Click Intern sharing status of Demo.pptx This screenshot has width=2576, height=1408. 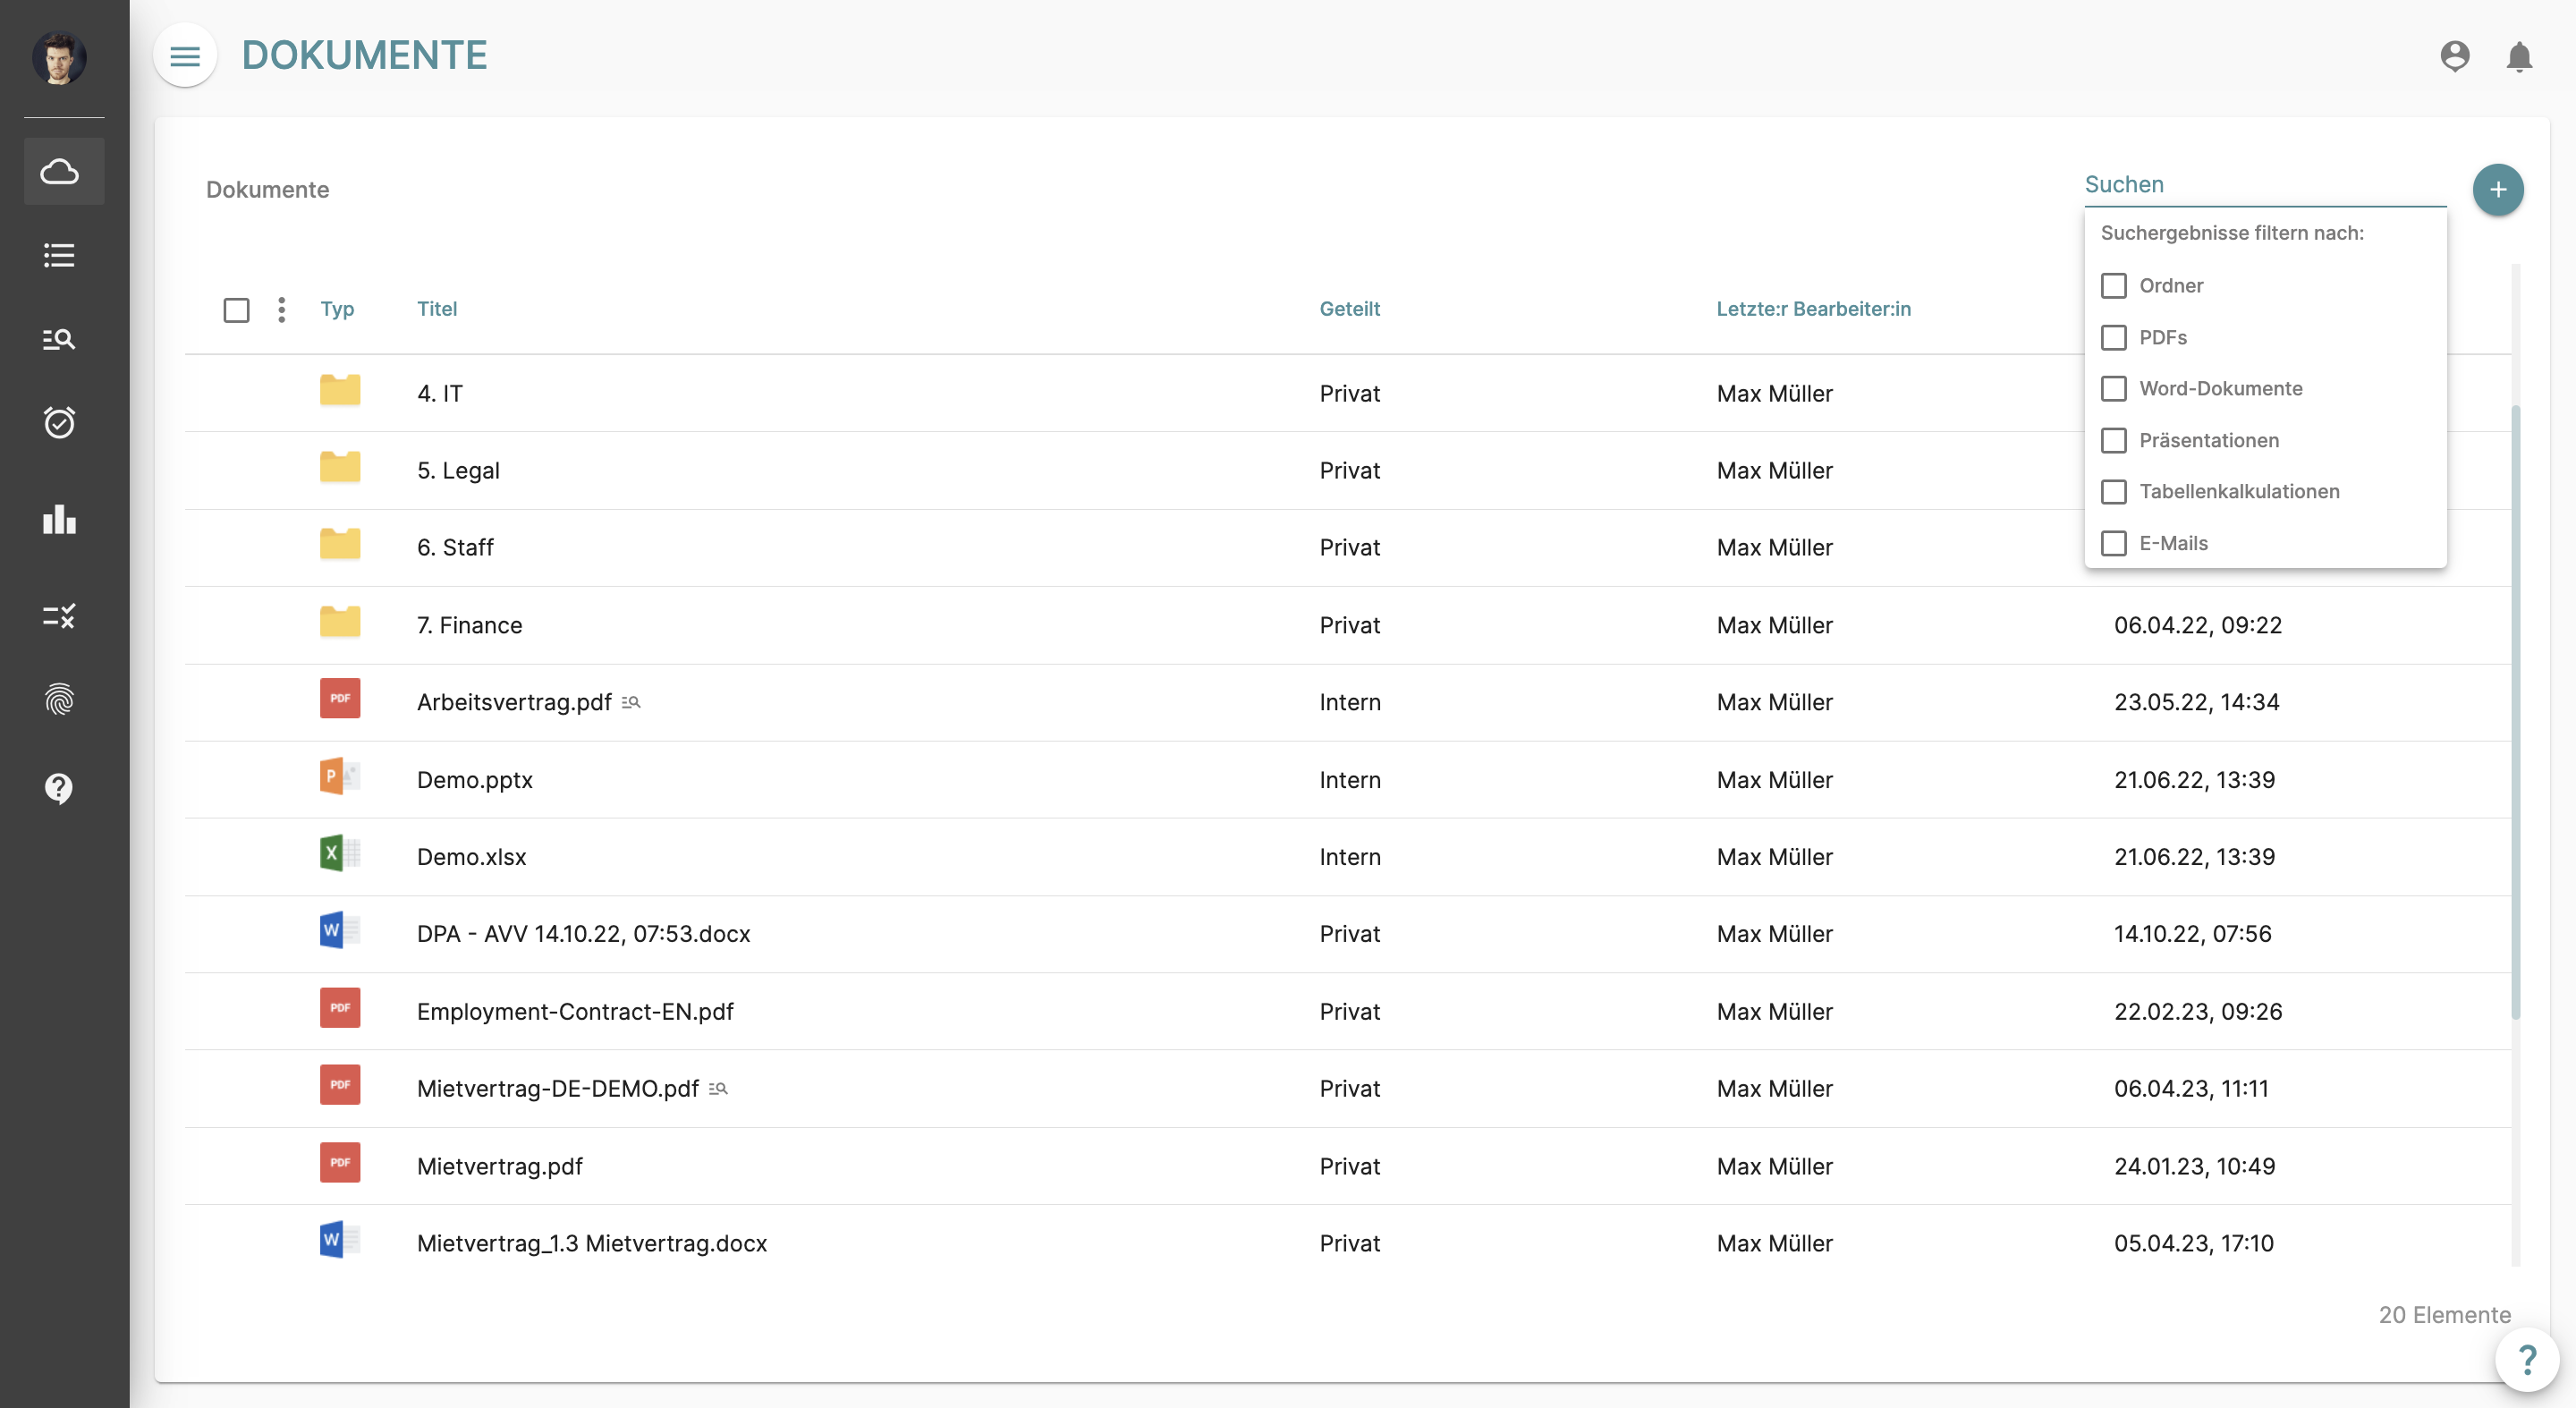click(1350, 781)
